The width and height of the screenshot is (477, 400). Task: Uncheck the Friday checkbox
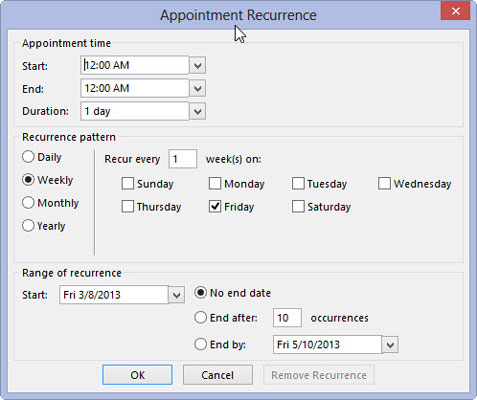click(215, 206)
